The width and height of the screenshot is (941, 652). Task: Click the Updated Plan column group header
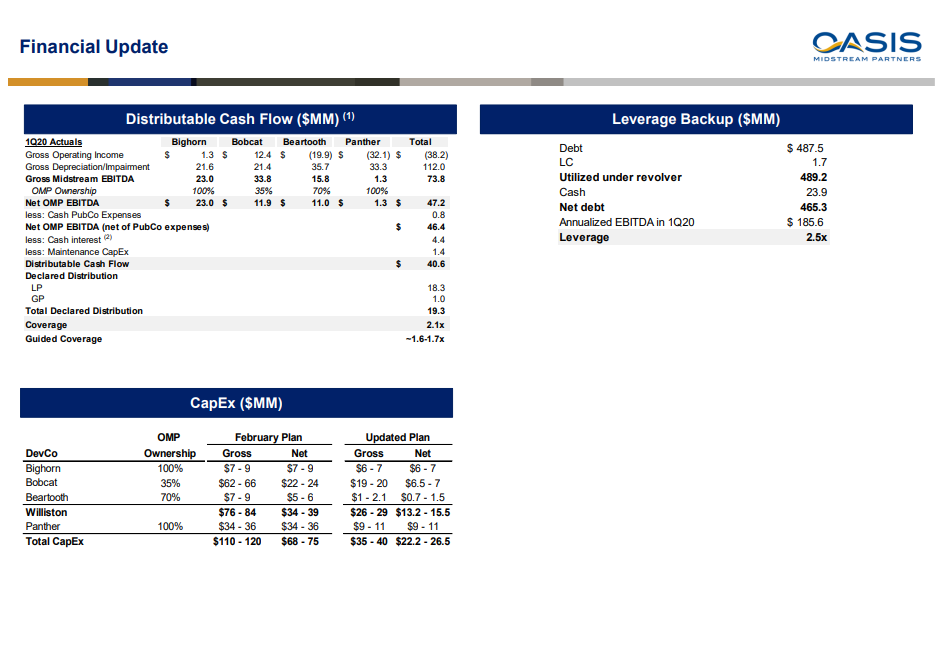398,437
